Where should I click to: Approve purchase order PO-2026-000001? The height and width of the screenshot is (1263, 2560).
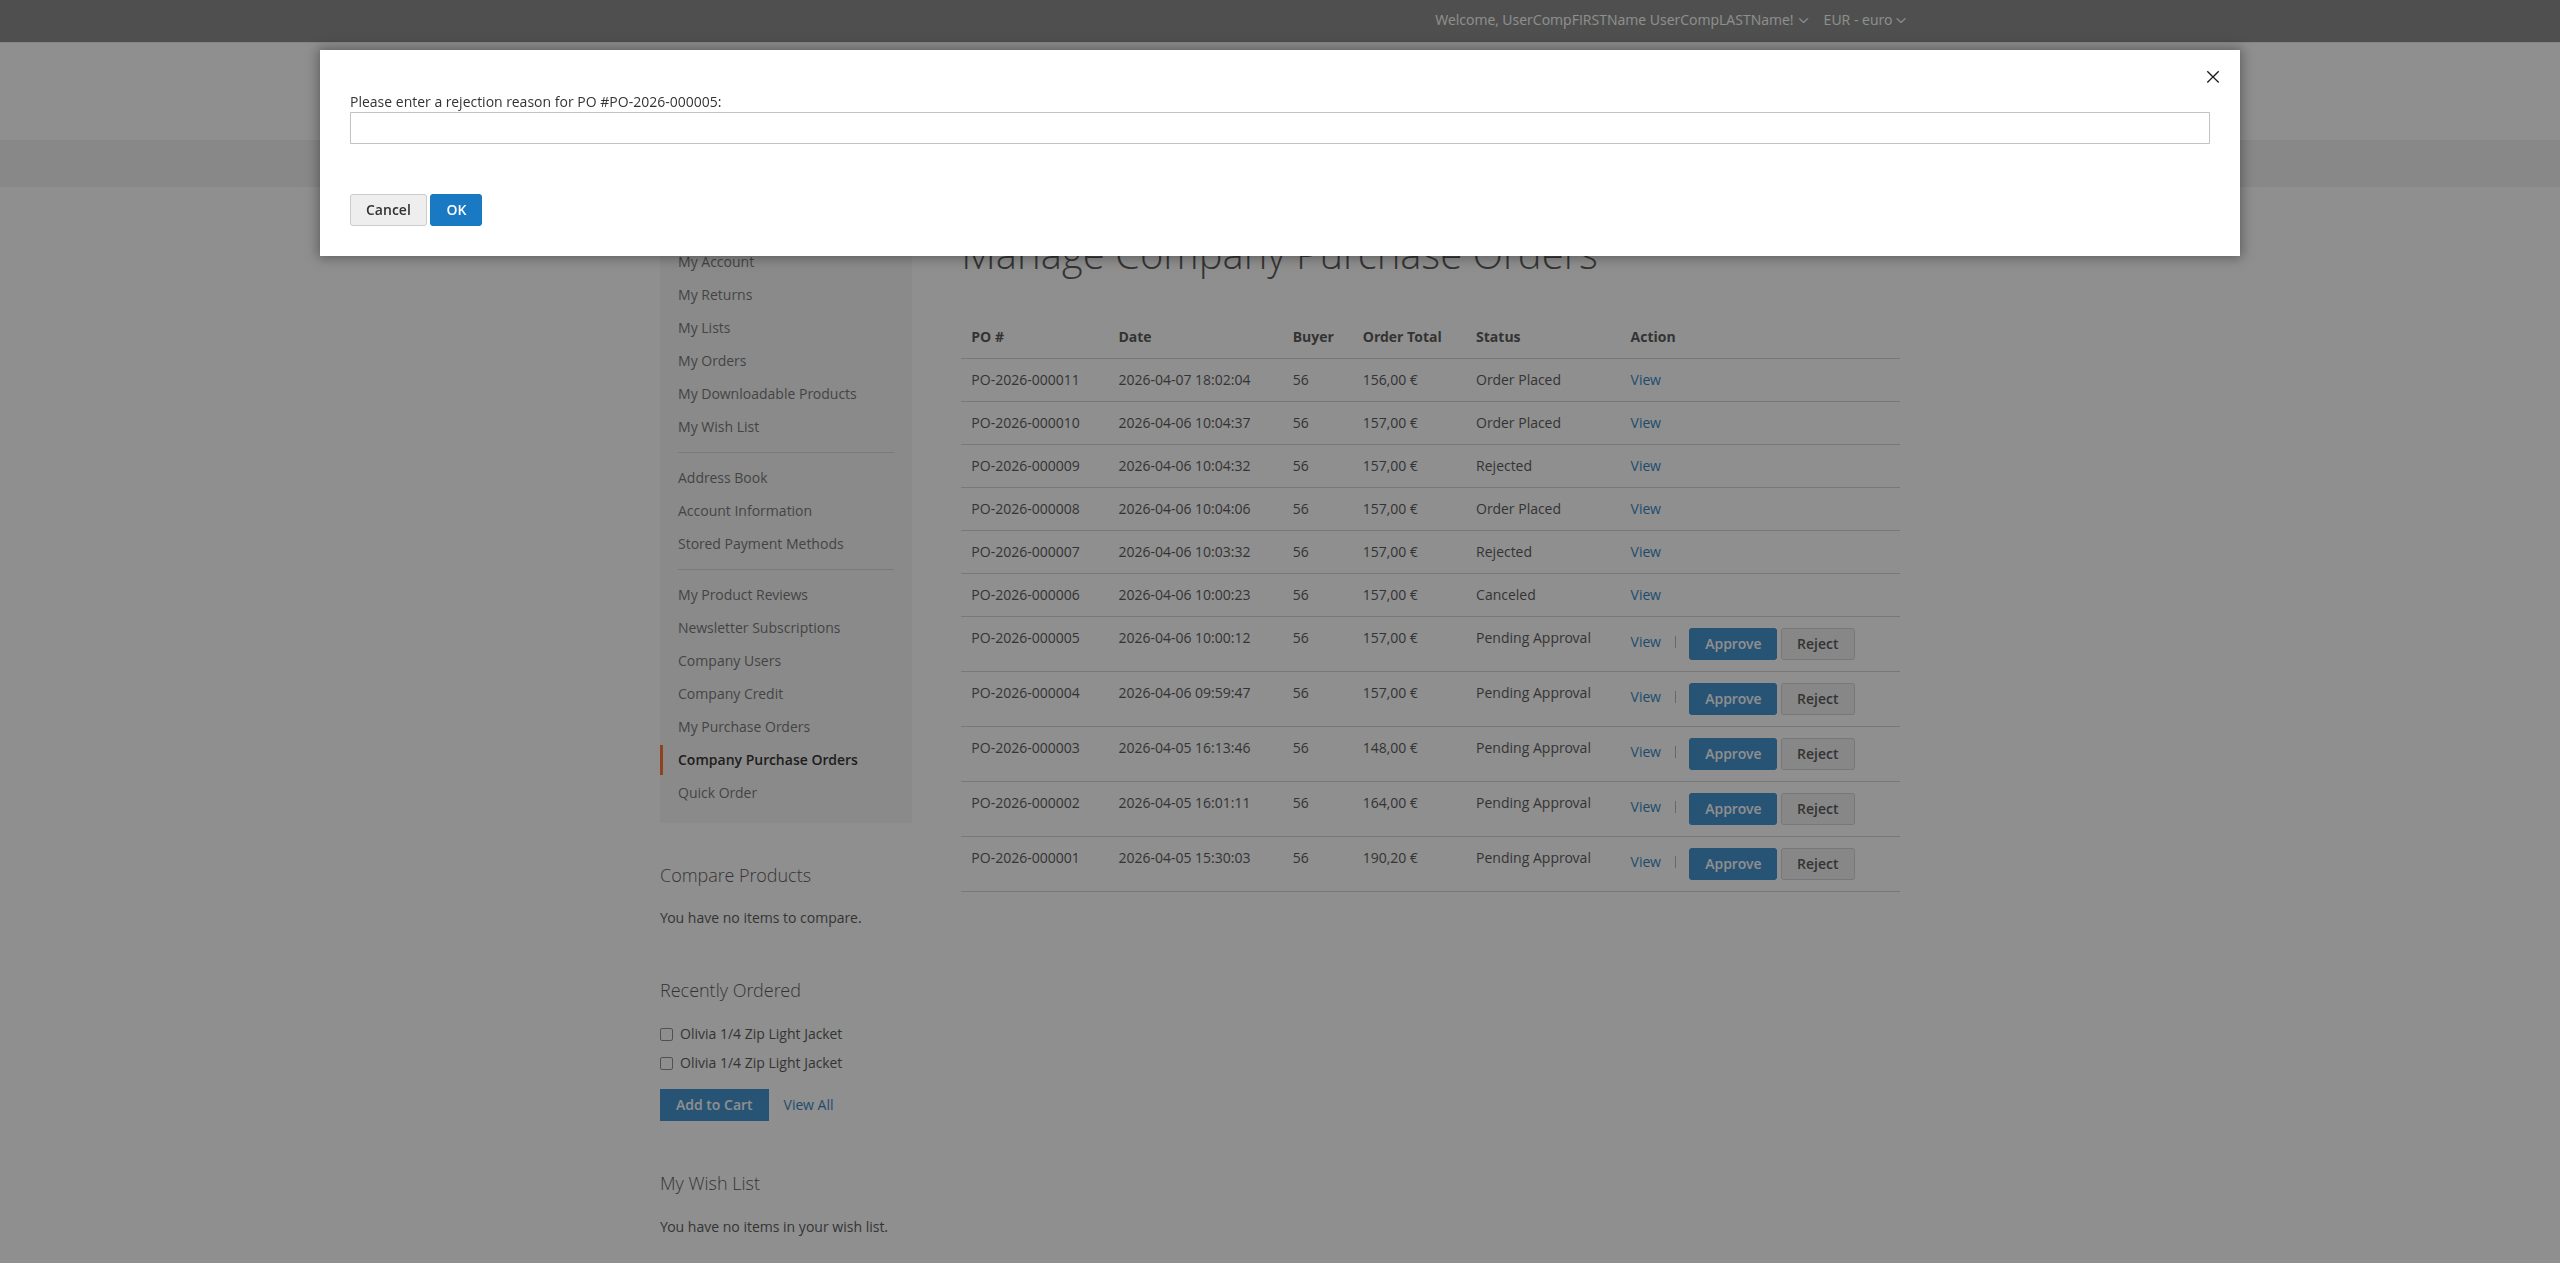coord(1732,864)
